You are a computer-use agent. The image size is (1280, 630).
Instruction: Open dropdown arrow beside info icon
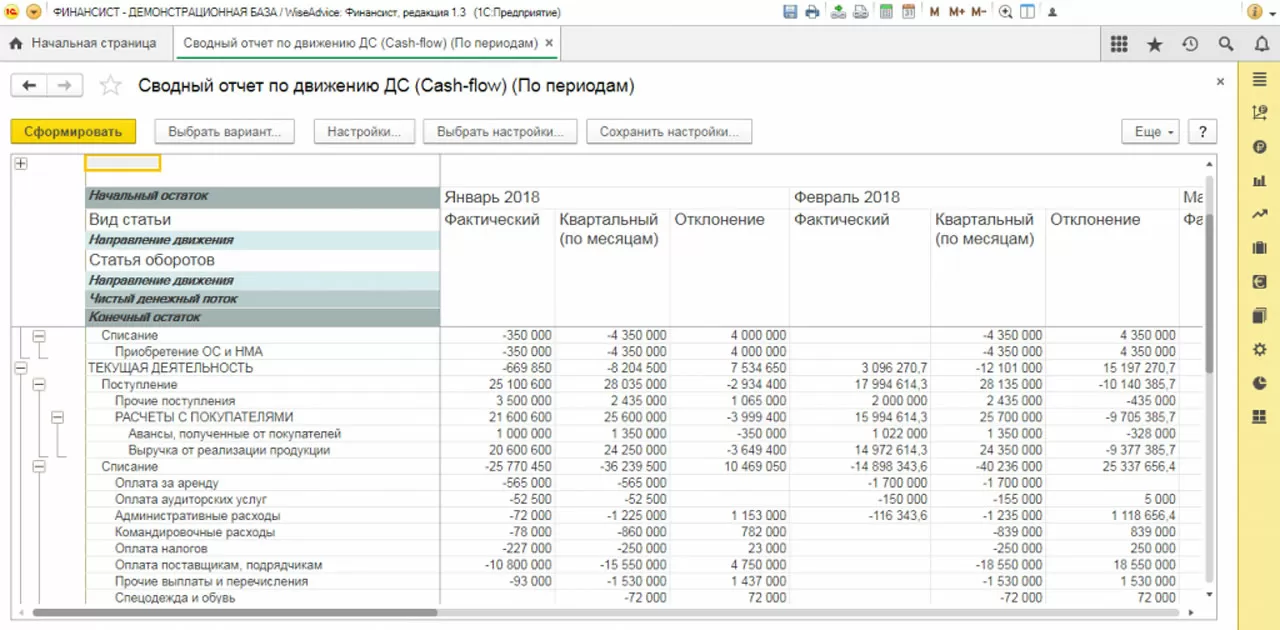pyautogui.click(x=1270, y=12)
